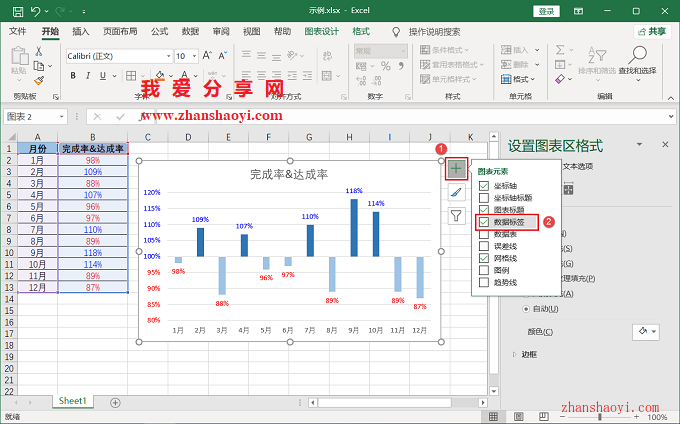Viewport: 680px width, 424px height.
Task: Switch to Normal view icon in status bar
Action: click(493, 417)
